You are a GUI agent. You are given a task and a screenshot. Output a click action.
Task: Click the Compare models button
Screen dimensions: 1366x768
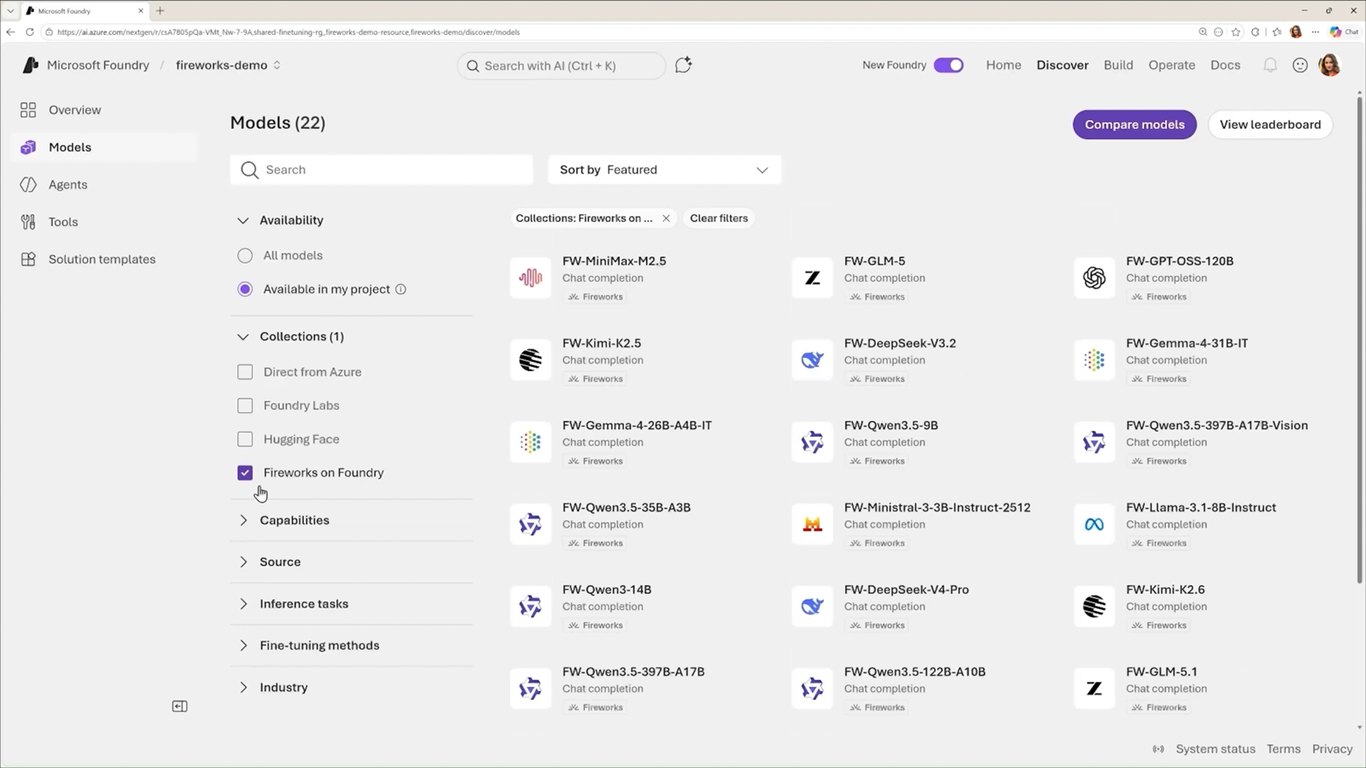click(x=1134, y=125)
